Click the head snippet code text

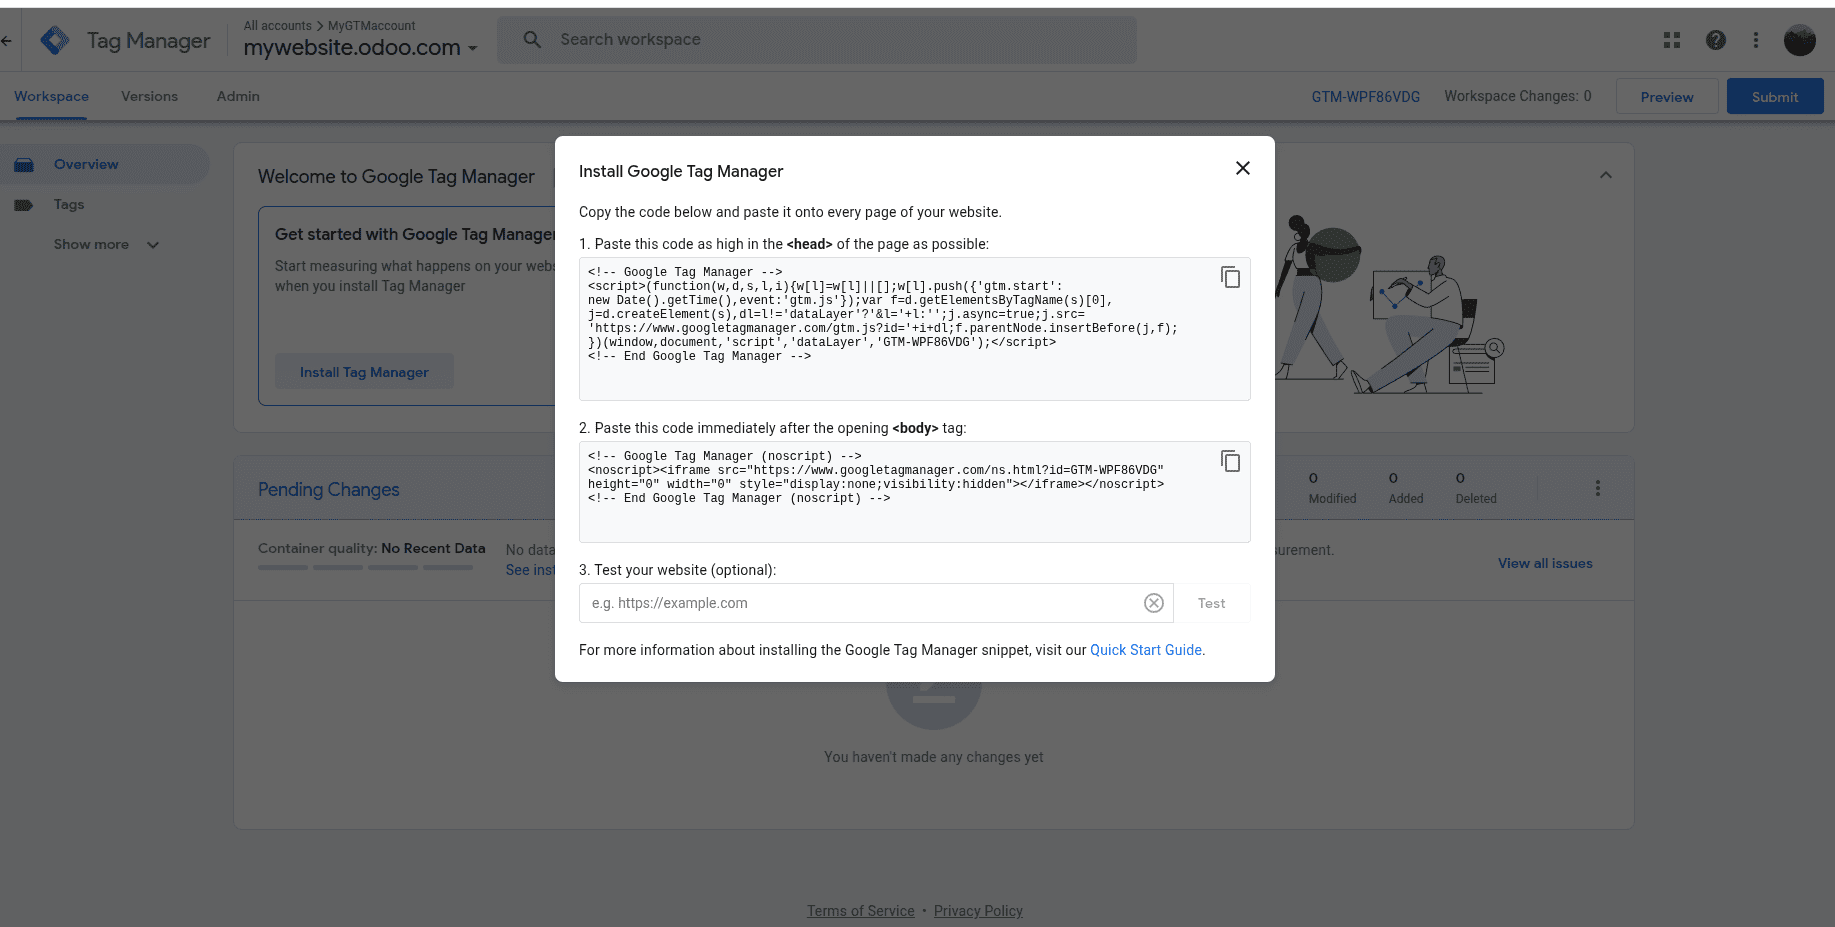(883, 314)
